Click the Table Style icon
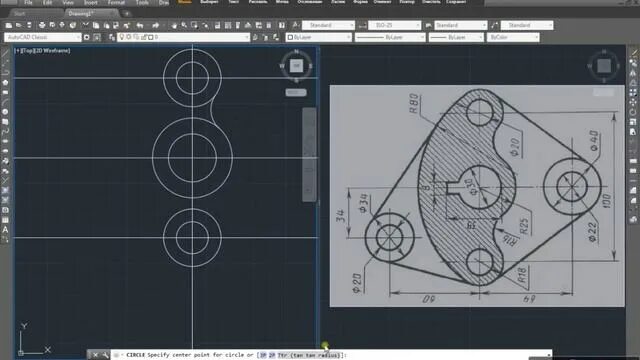The width and height of the screenshot is (640, 360). pyautogui.click(x=428, y=25)
